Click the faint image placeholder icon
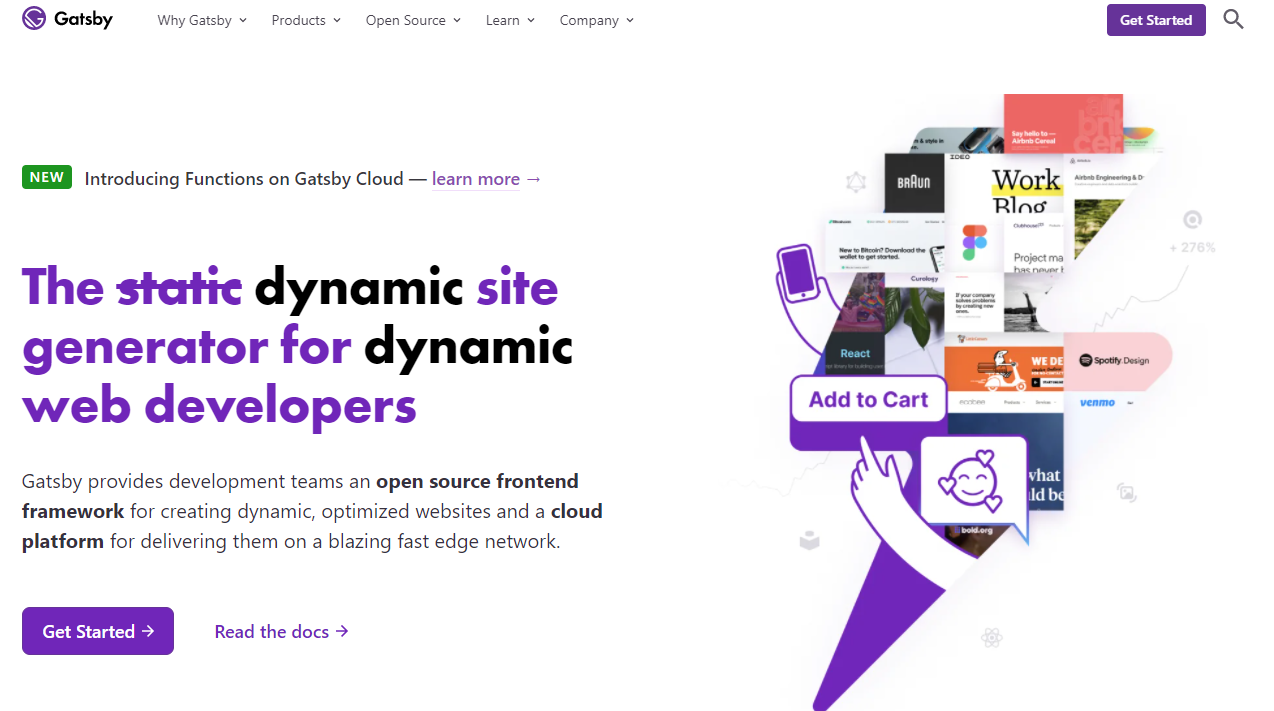Screen dimensions: 1274x711 pyautogui.click(x=1126, y=492)
